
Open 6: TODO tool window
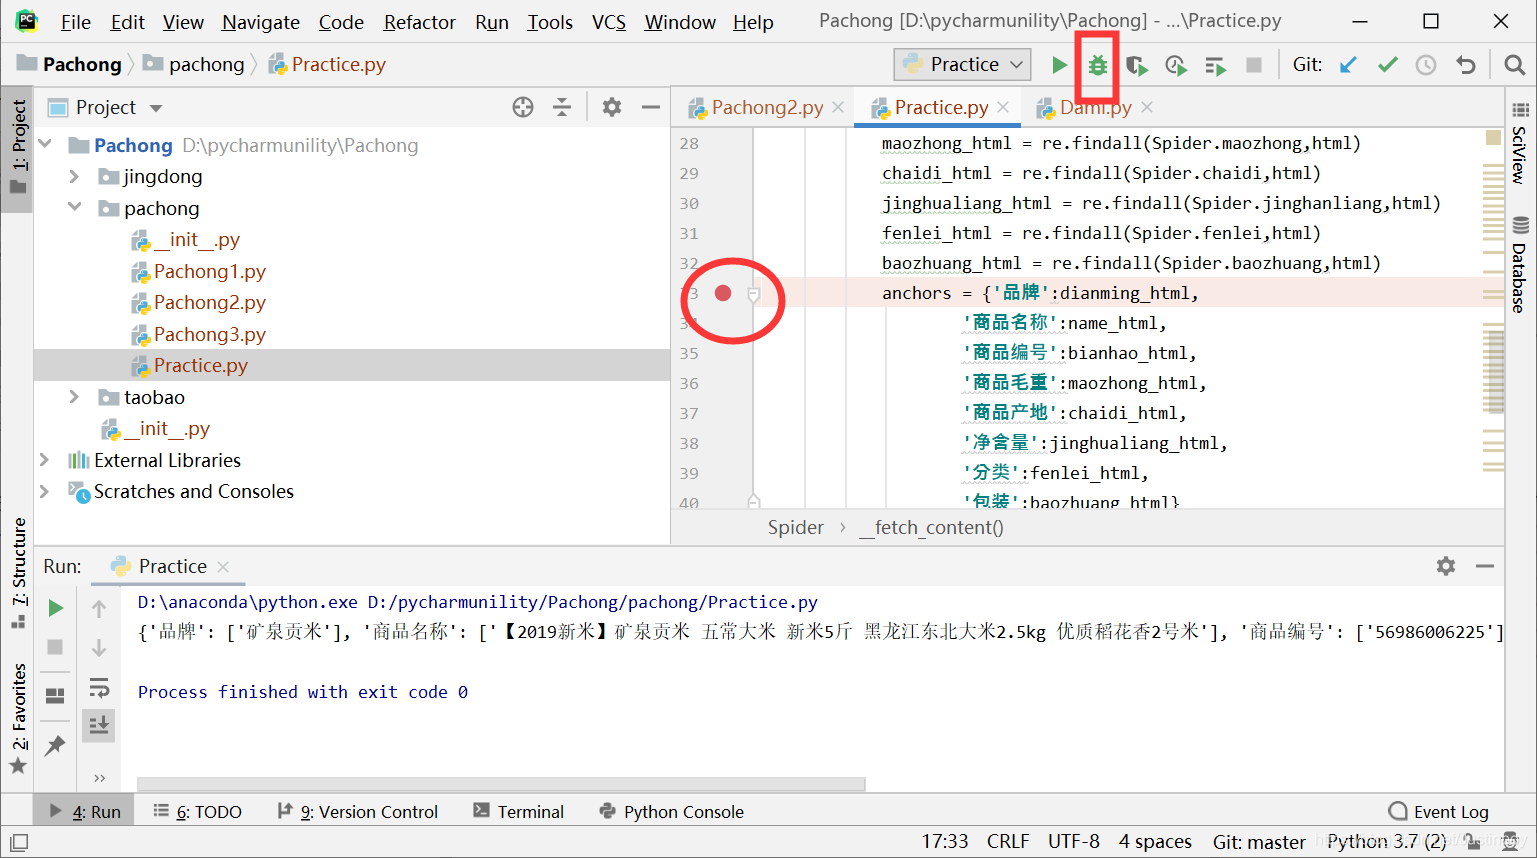(197, 812)
